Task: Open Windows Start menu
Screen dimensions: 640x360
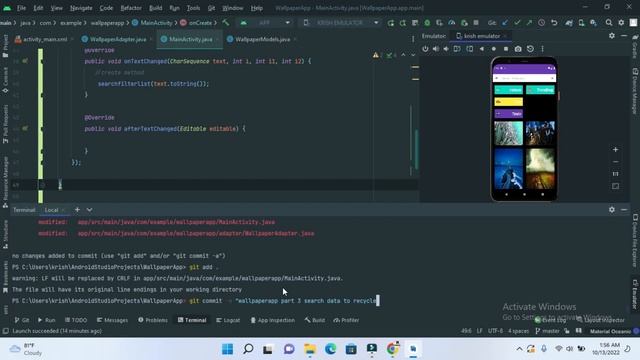Action: [227, 349]
